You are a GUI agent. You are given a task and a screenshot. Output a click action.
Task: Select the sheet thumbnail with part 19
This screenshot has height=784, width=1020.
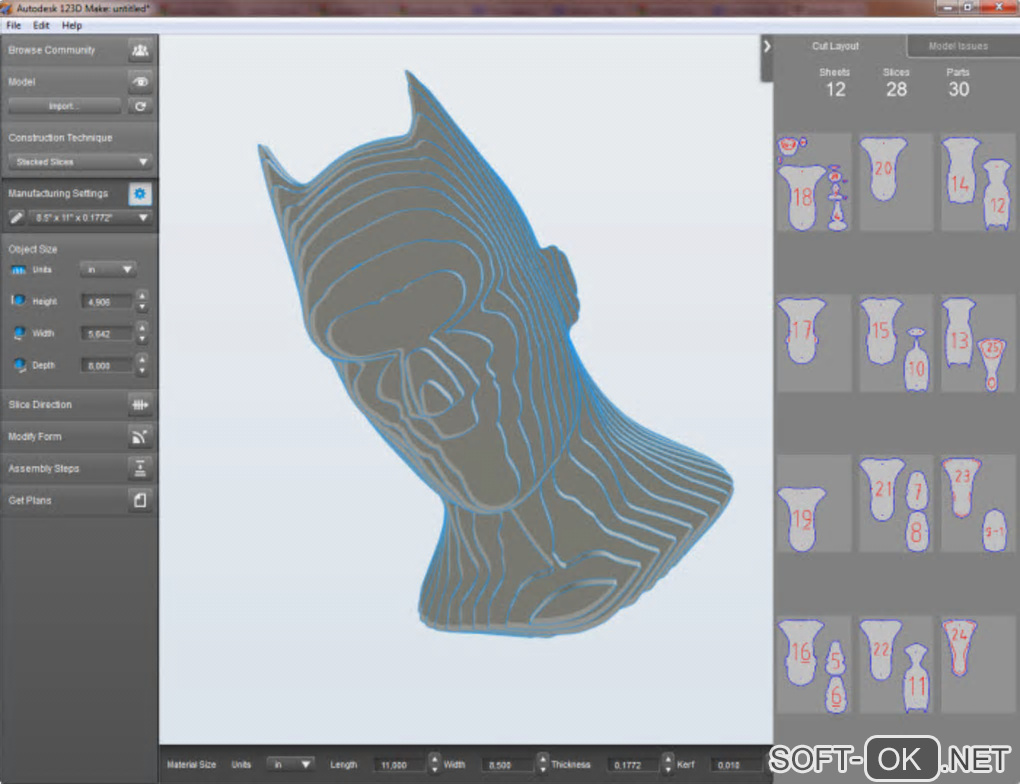pyautogui.click(x=814, y=504)
